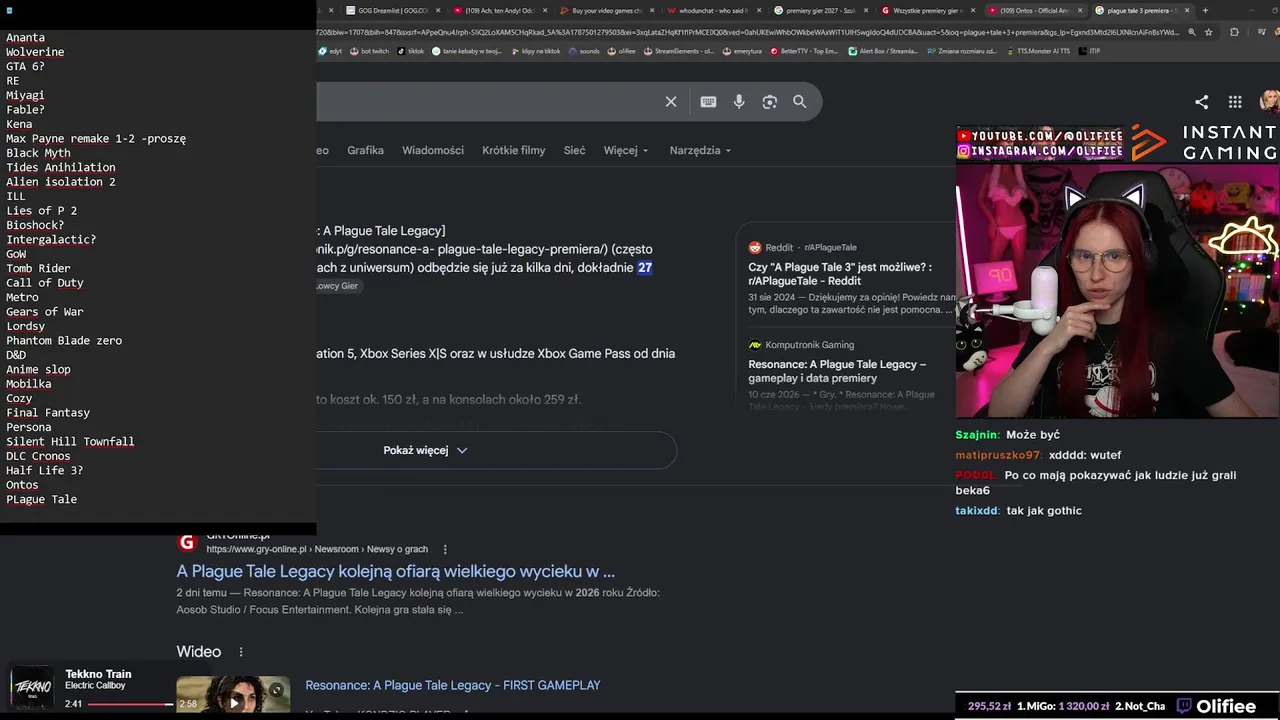The width and height of the screenshot is (1280, 720).
Task: Open the Google apps grid
Action: click(1235, 101)
